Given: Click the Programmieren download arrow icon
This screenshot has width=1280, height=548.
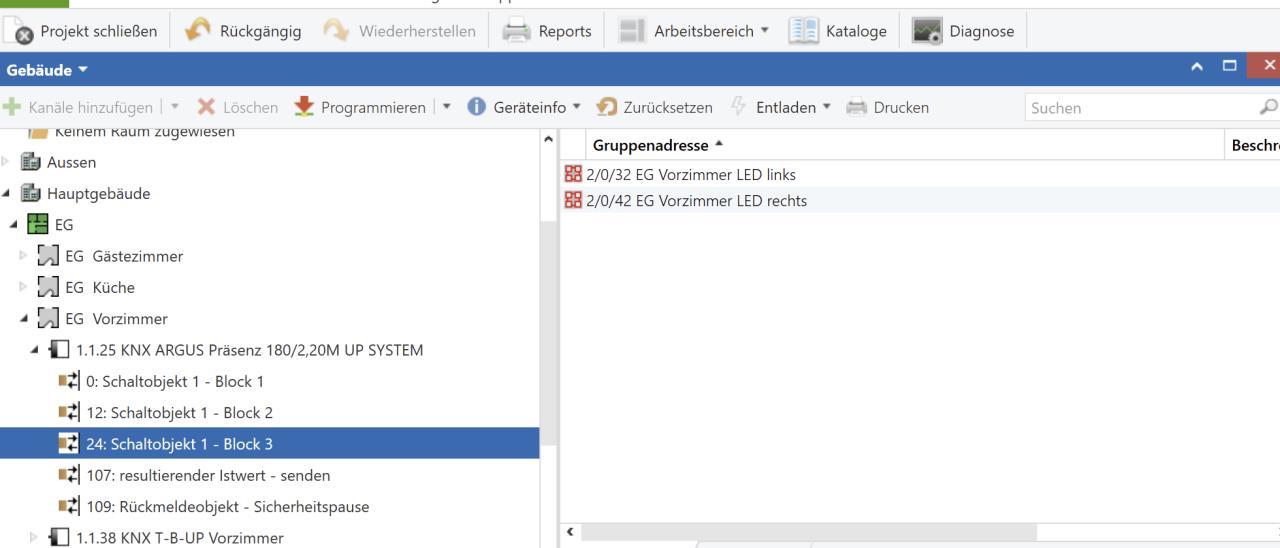Looking at the screenshot, I should 304,107.
